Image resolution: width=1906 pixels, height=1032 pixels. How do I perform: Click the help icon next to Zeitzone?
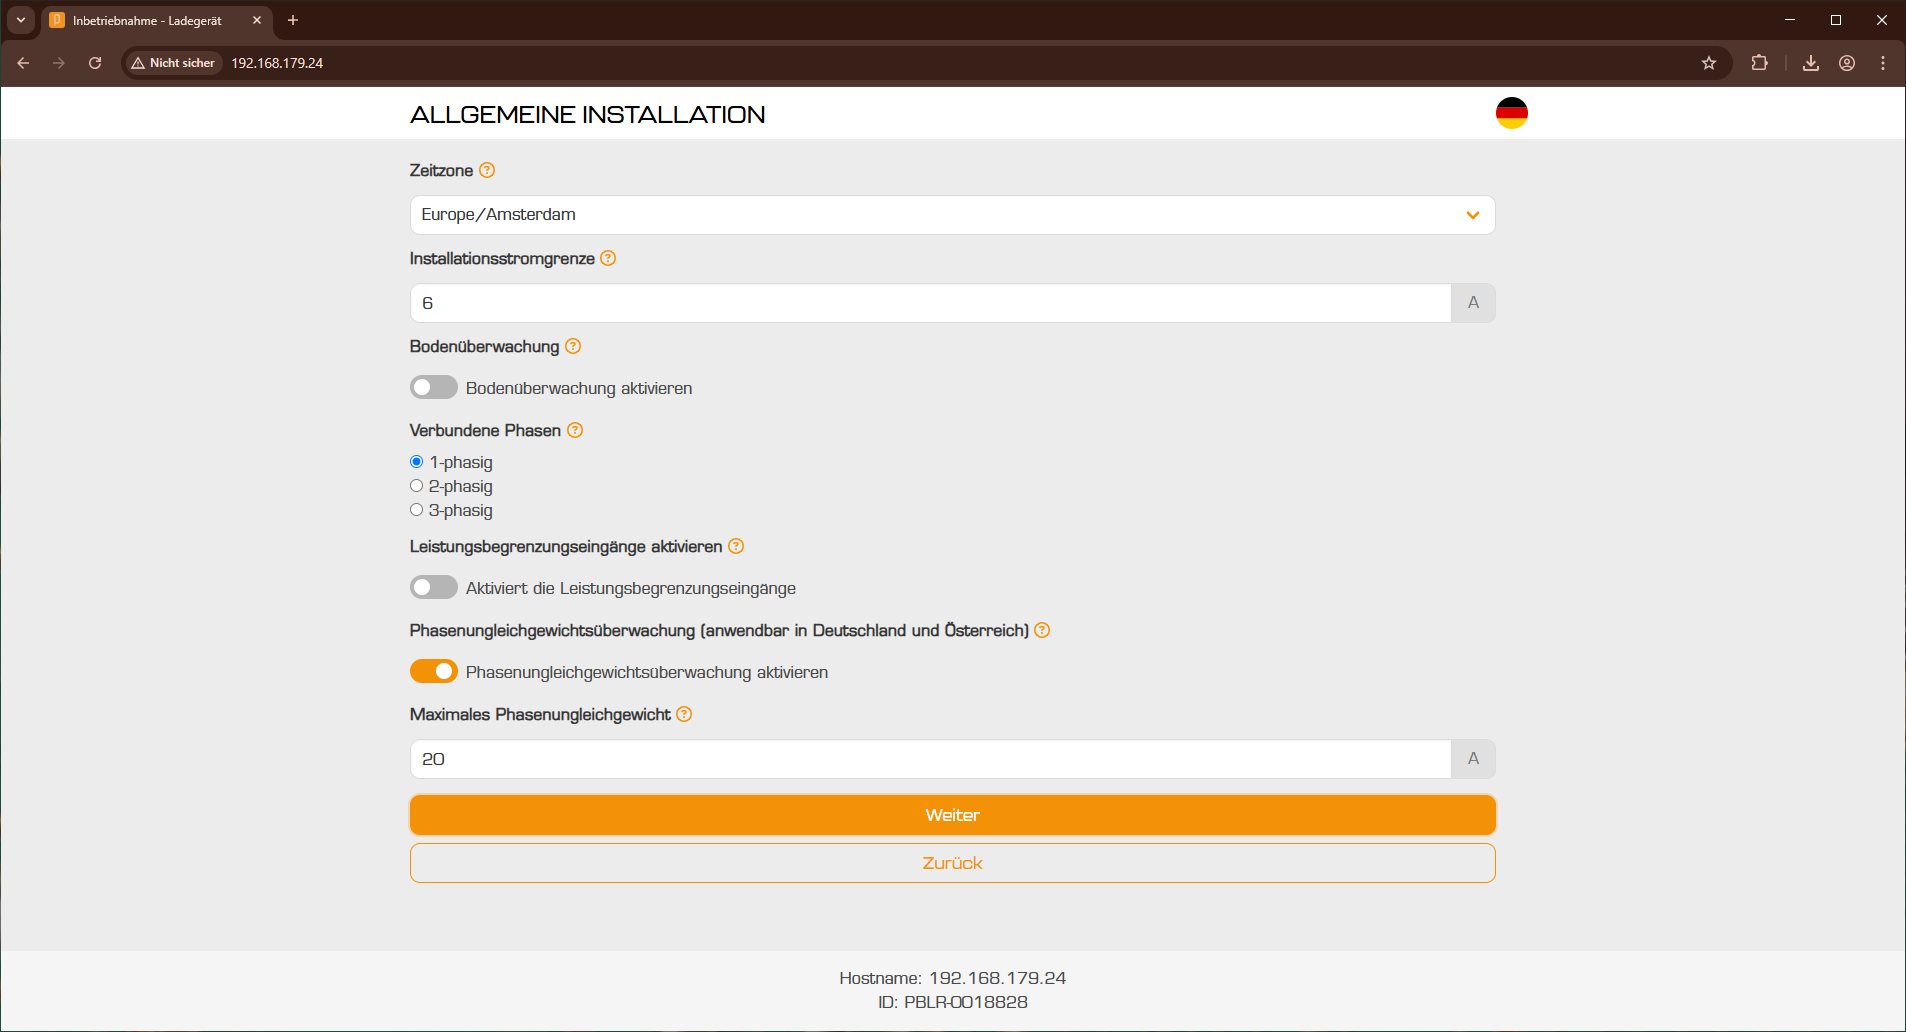[487, 170]
